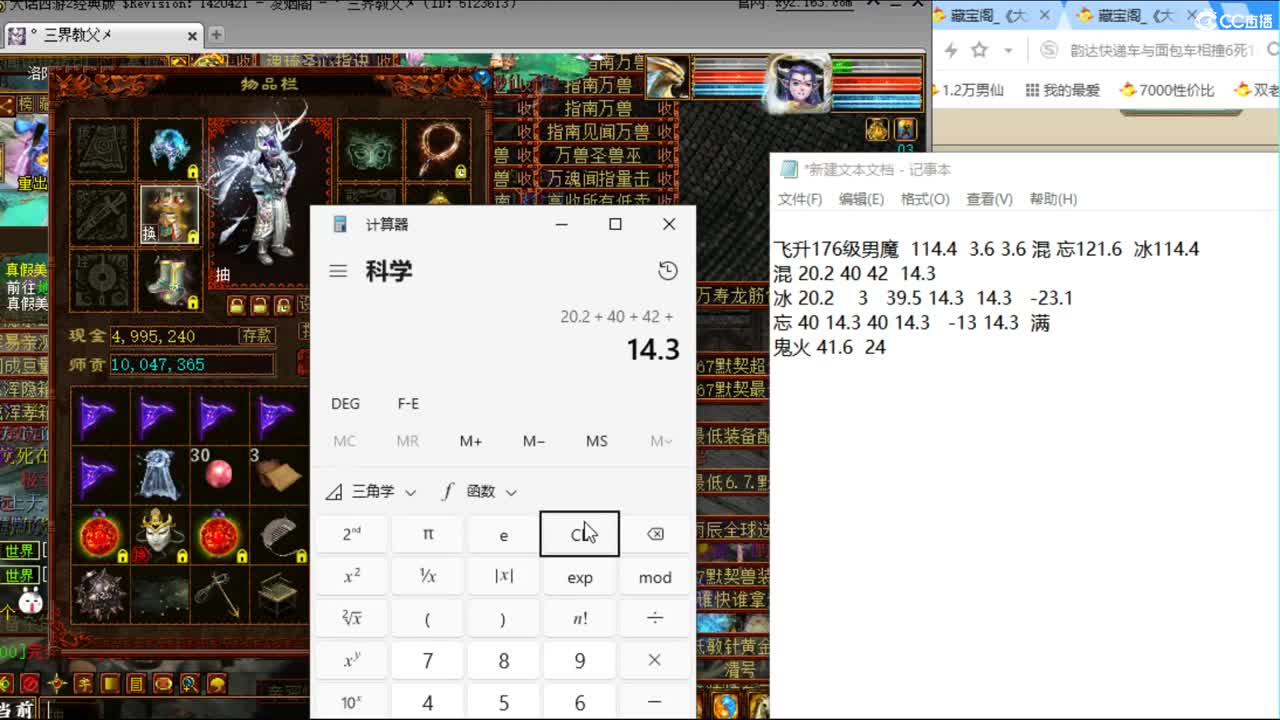Click the factorial n! key
Viewport: 1280px width, 720px height.
pyautogui.click(x=580, y=619)
